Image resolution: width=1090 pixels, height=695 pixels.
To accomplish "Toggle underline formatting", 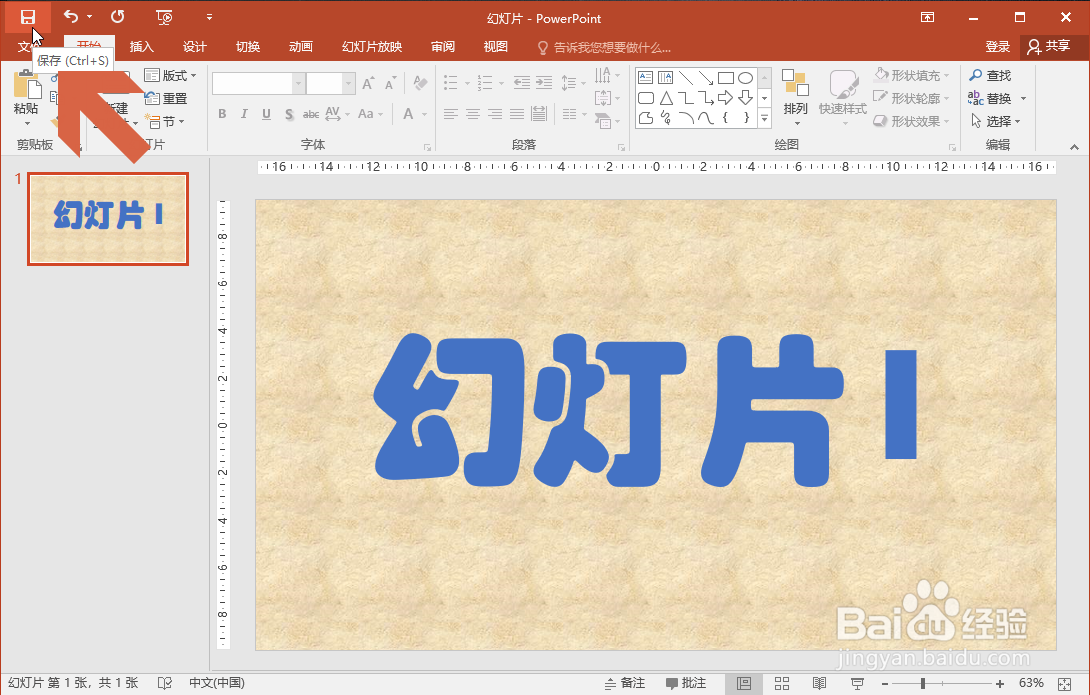I will tap(266, 114).
